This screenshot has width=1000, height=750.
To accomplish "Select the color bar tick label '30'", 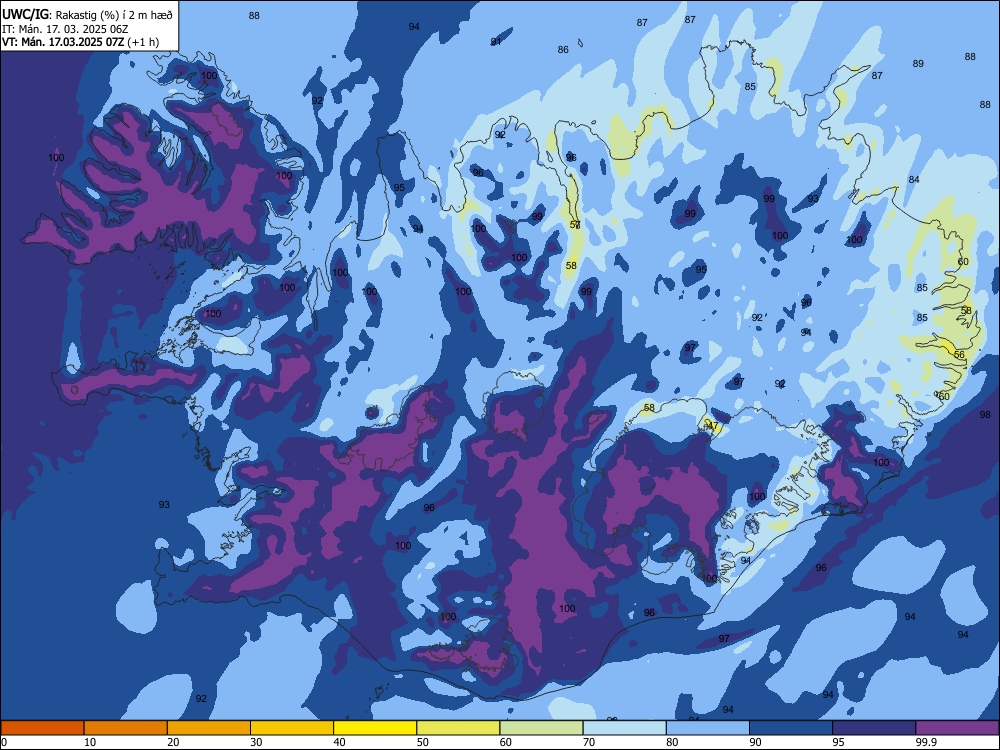I will (x=256, y=742).
